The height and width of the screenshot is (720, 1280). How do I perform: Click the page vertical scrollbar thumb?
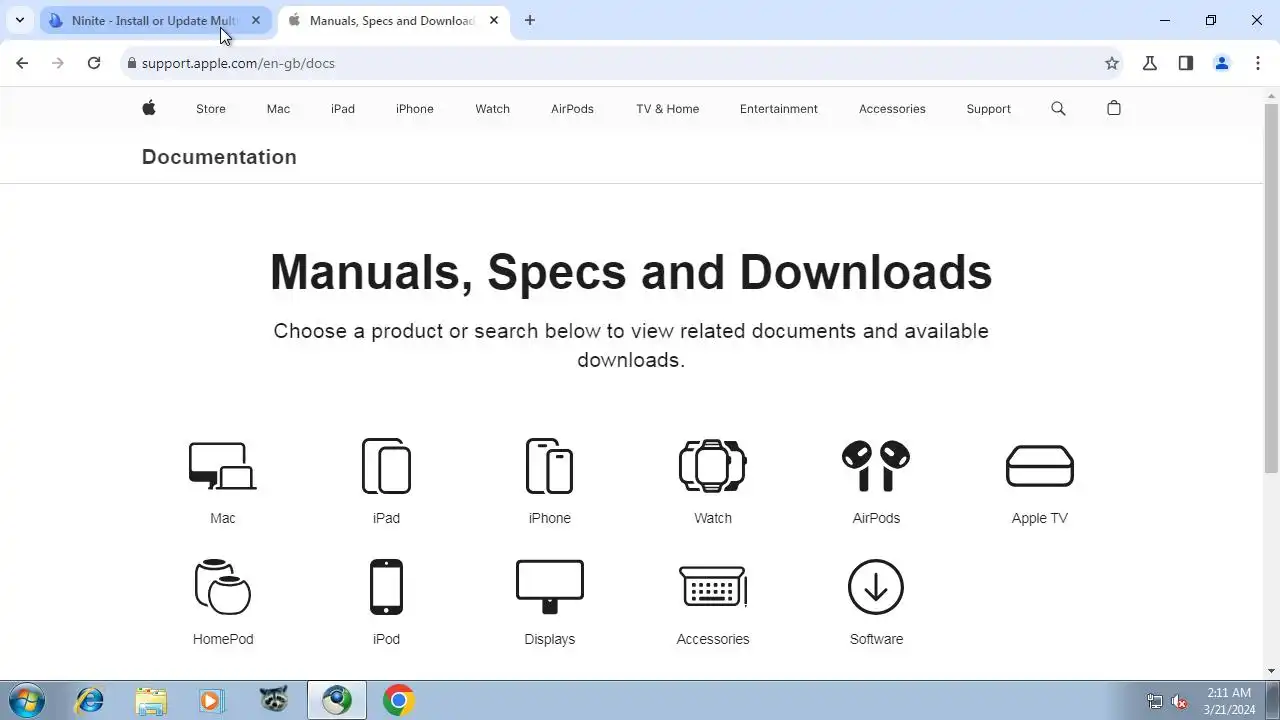[x=1271, y=288]
